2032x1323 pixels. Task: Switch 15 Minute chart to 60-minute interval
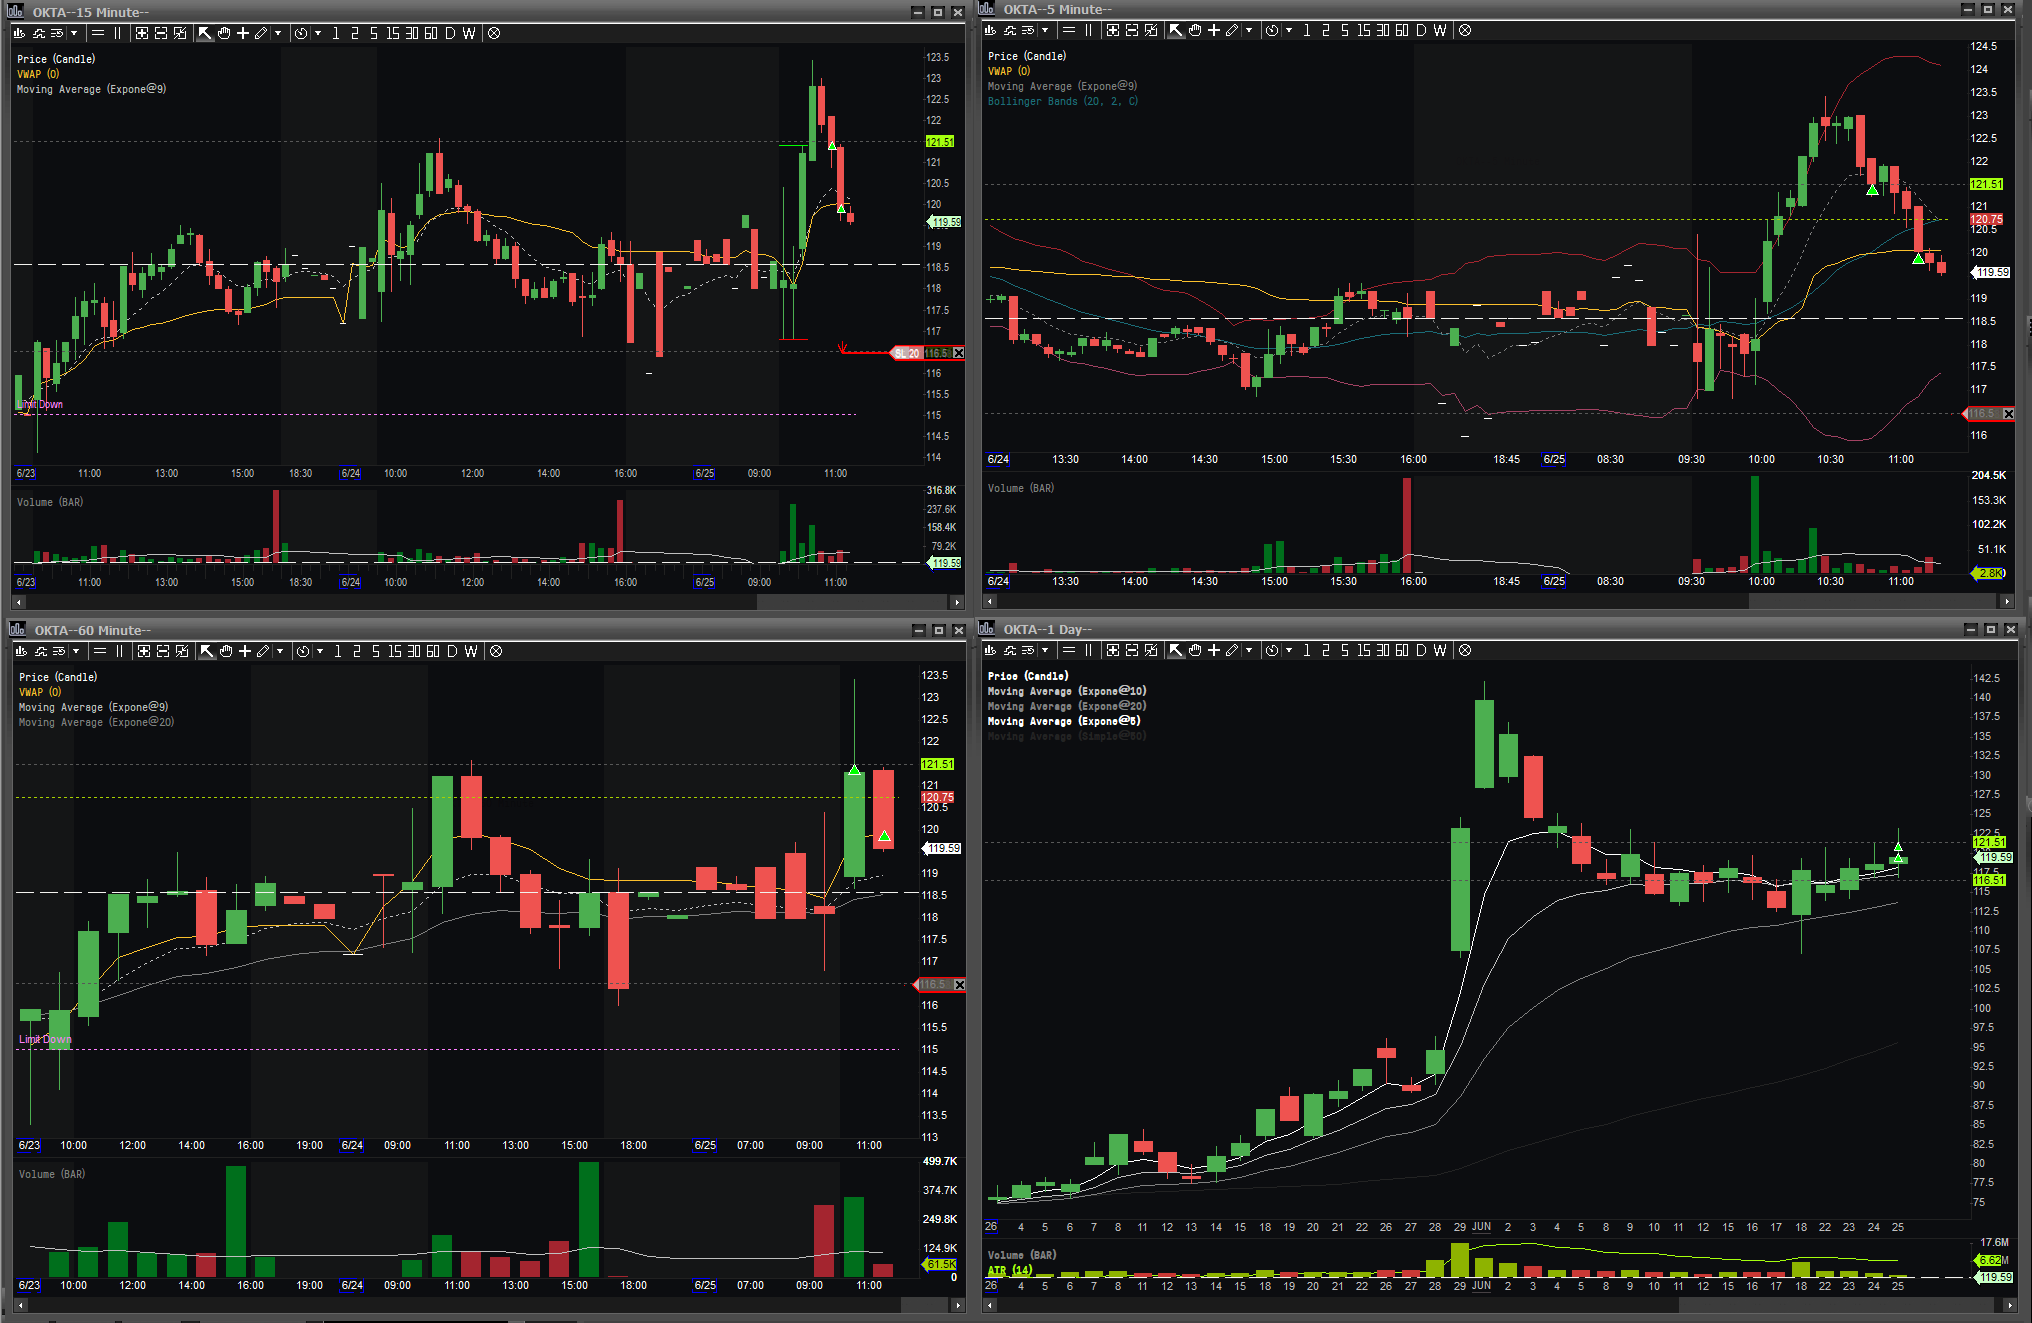[431, 33]
